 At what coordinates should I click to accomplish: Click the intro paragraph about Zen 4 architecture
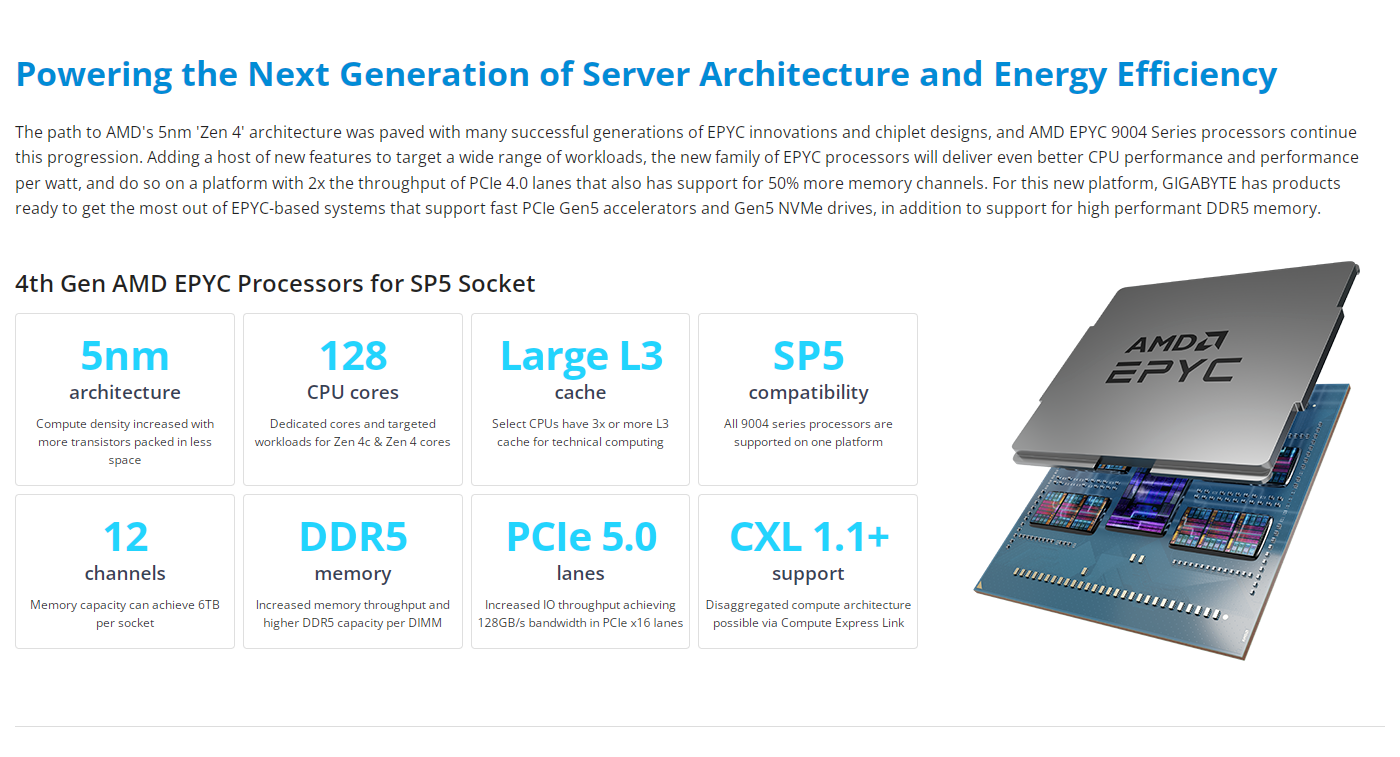687,170
